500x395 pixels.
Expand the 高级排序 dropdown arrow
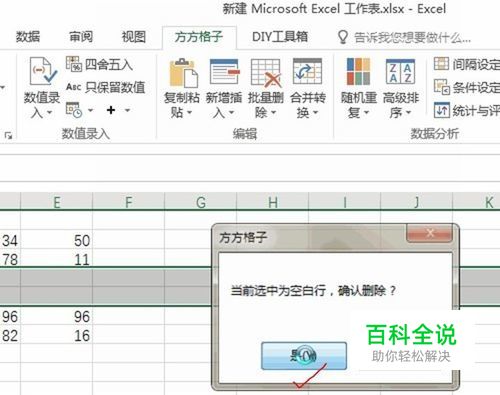(x=408, y=113)
